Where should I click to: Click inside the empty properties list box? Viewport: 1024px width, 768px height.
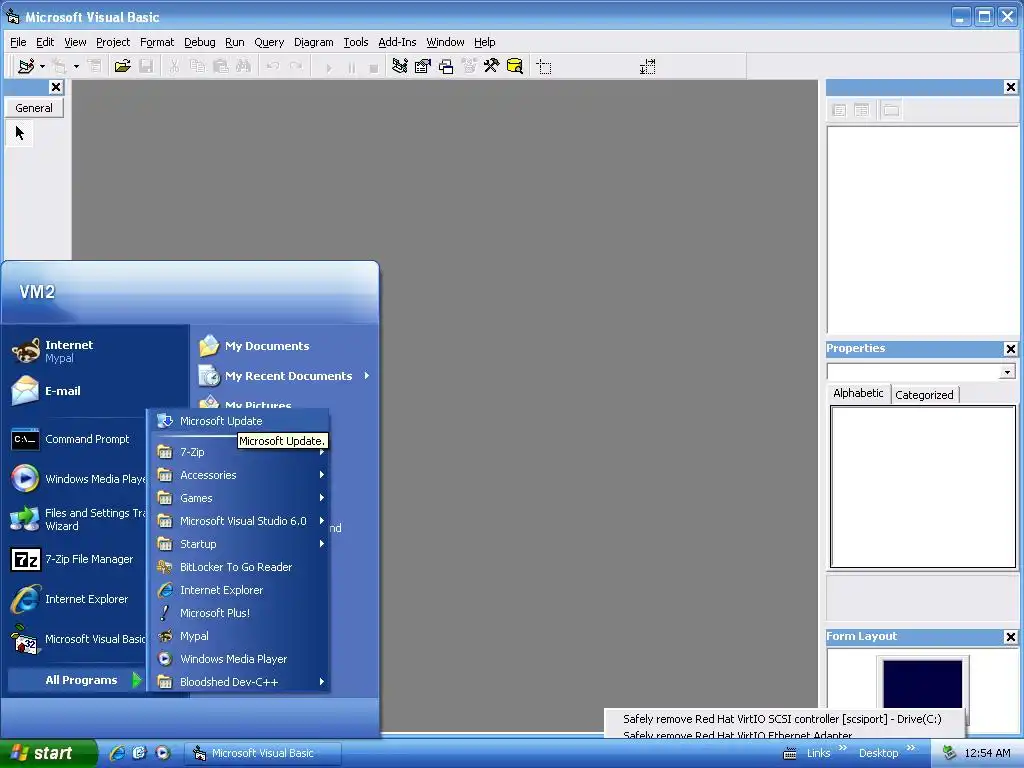coord(923,487)
